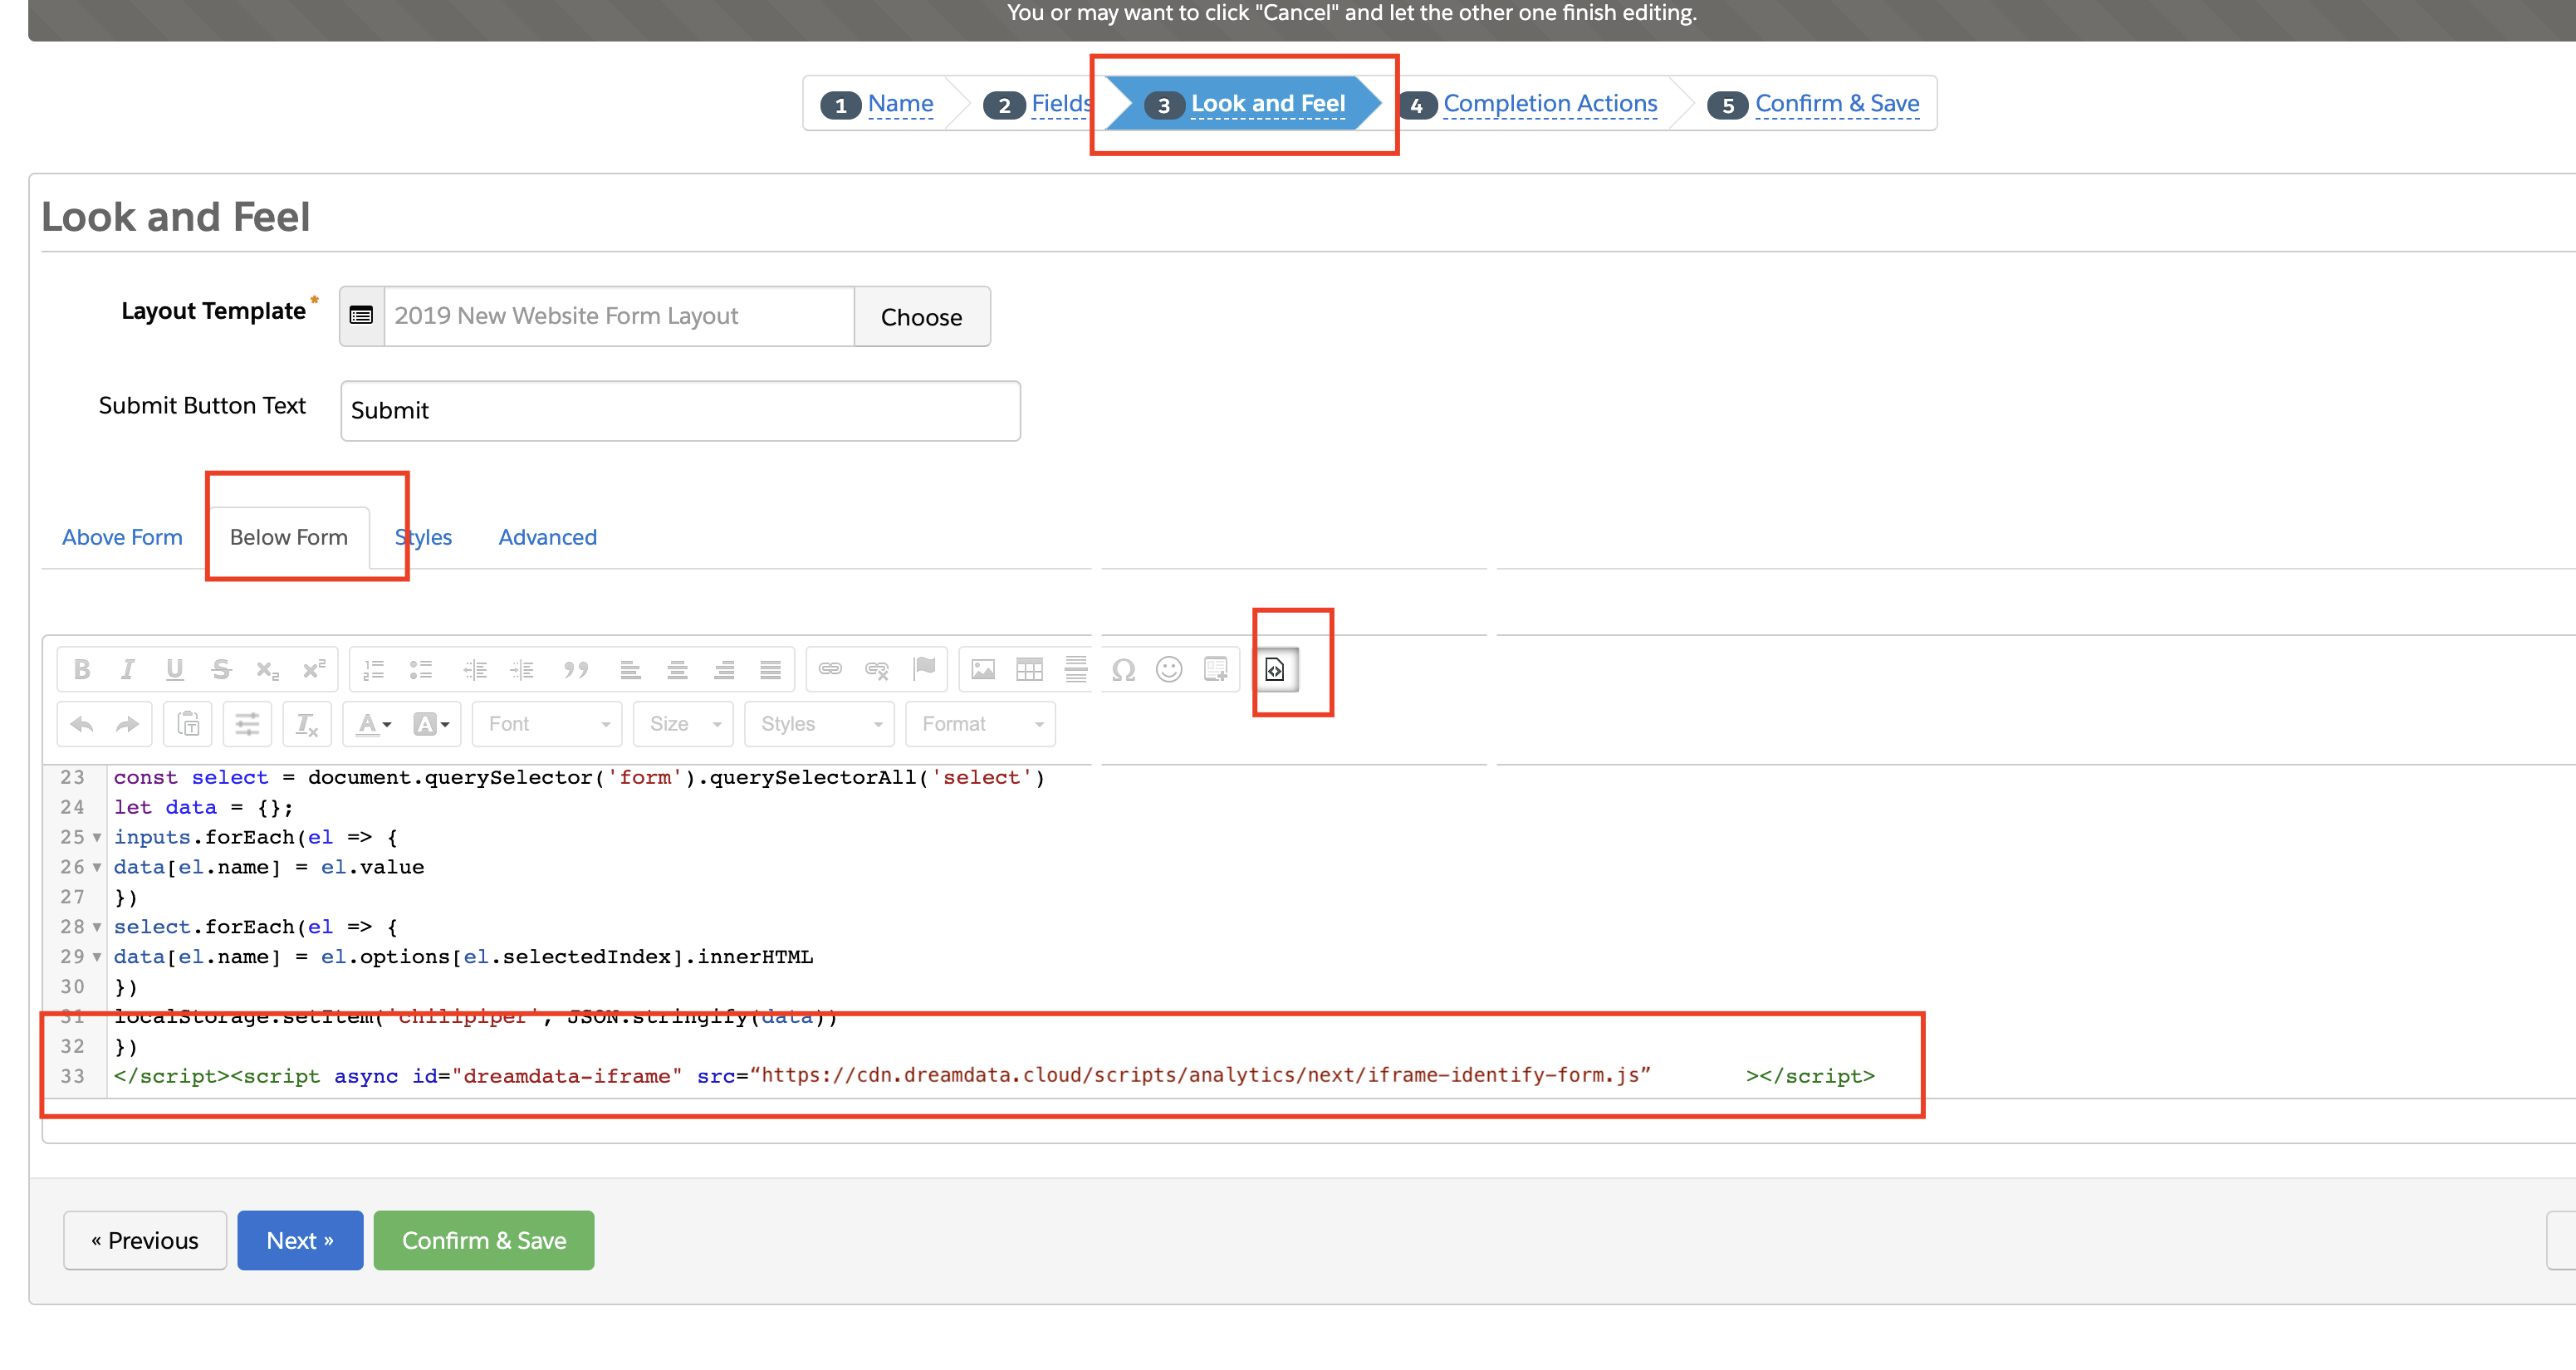Click the sliders icon in second toolbar row
Screen dimensions: 2576x1370
coord(247,724)
